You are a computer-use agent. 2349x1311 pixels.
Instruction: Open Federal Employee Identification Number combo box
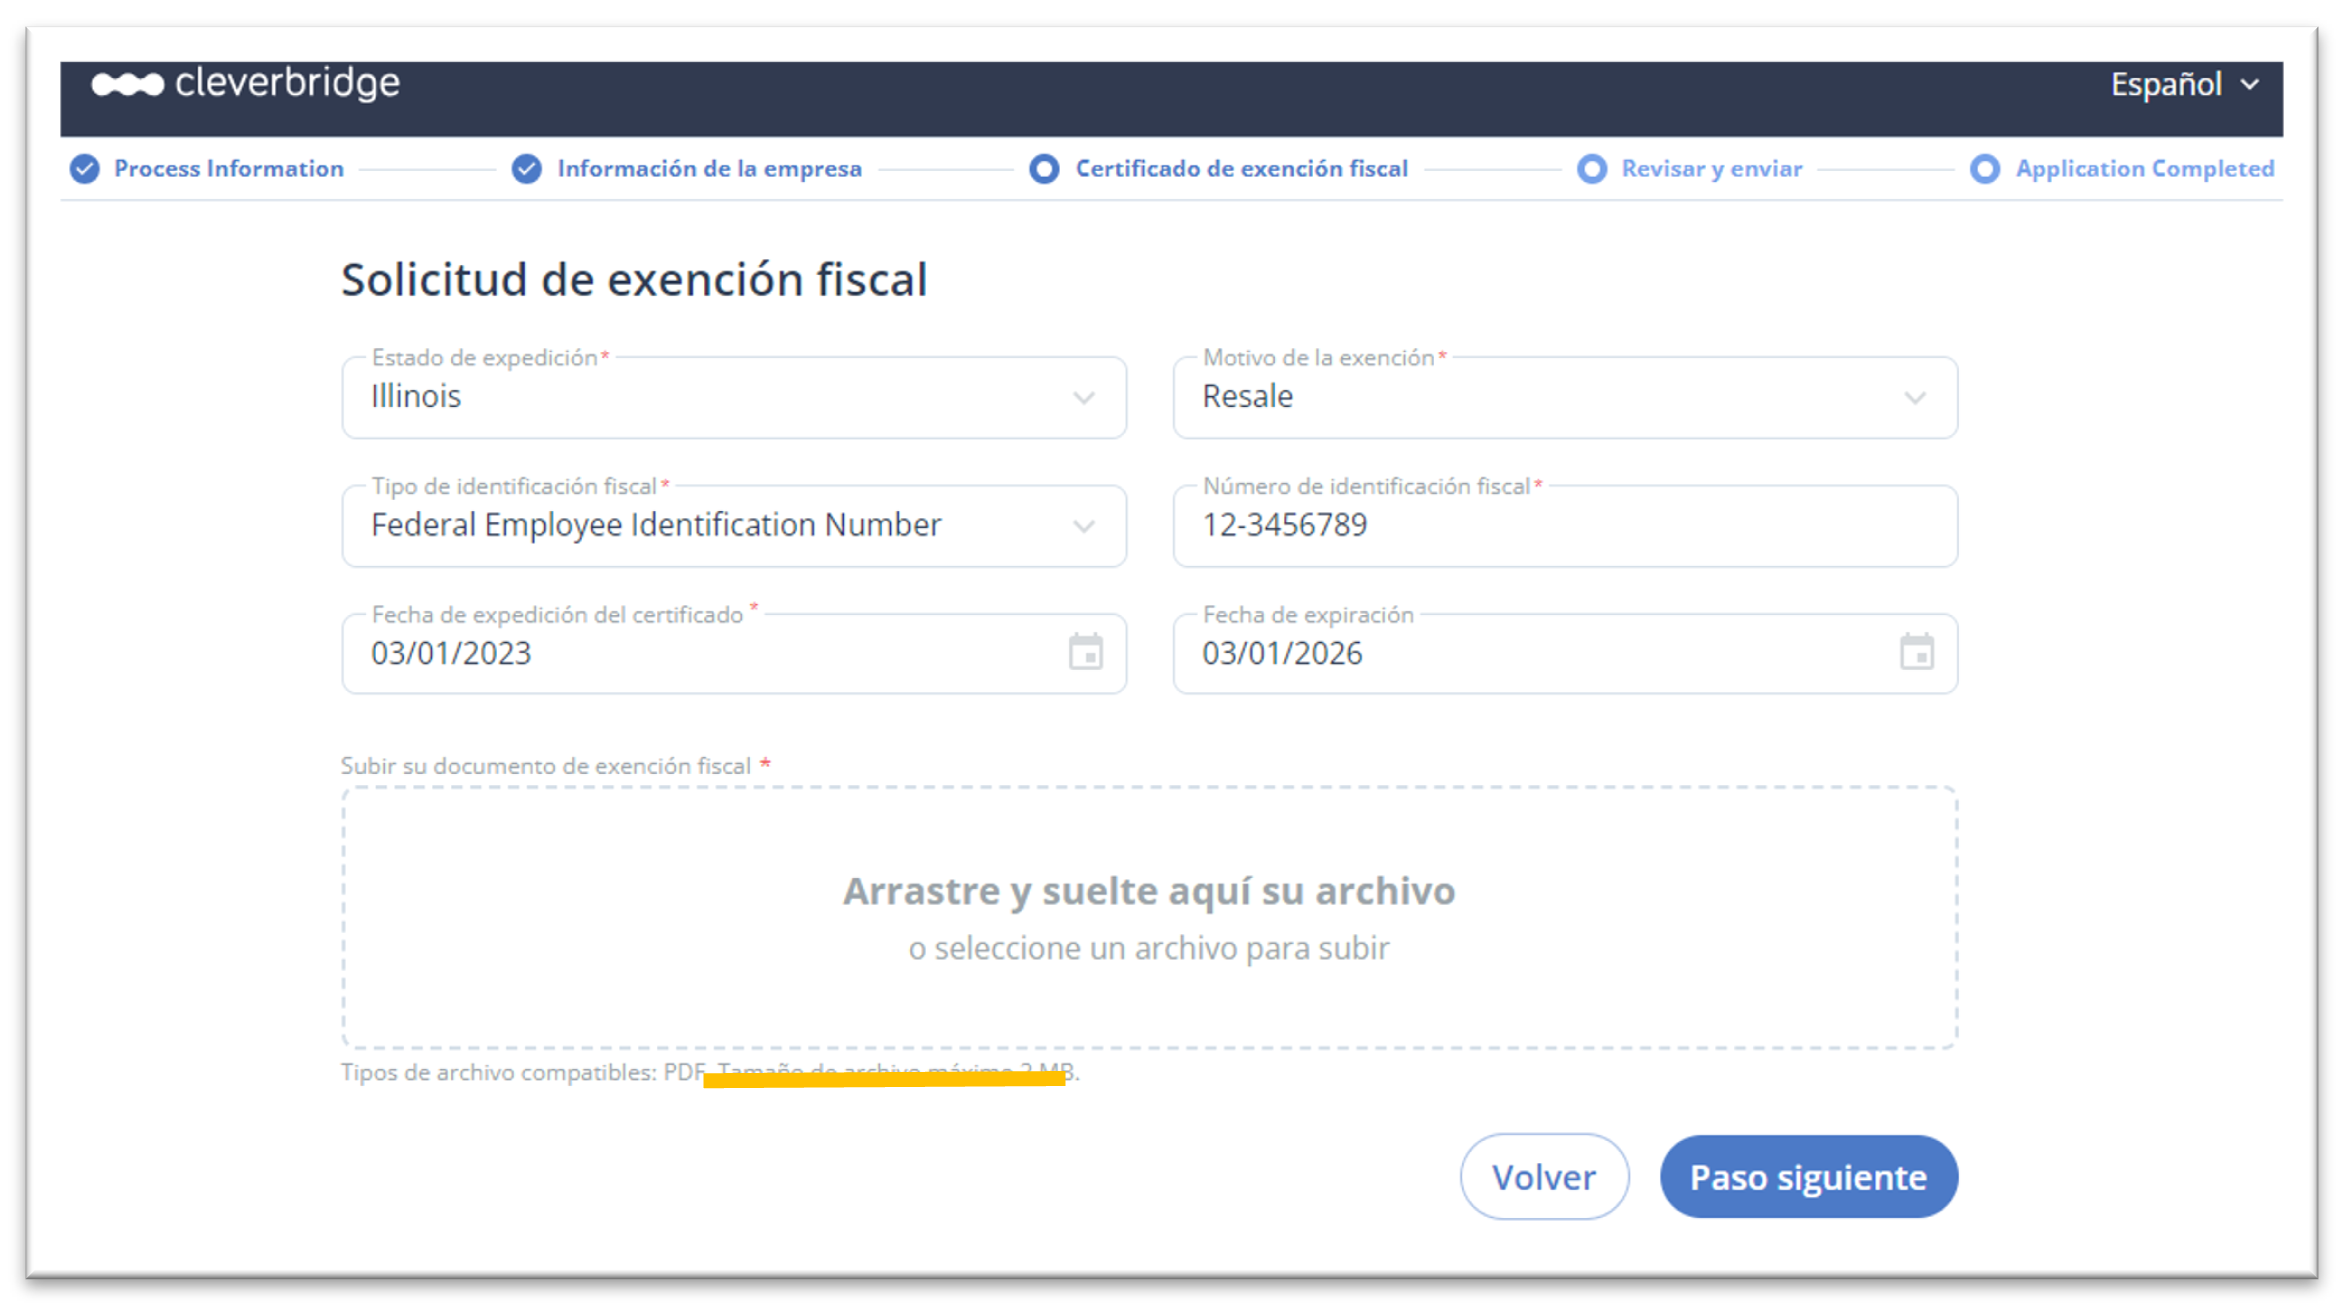734,526
